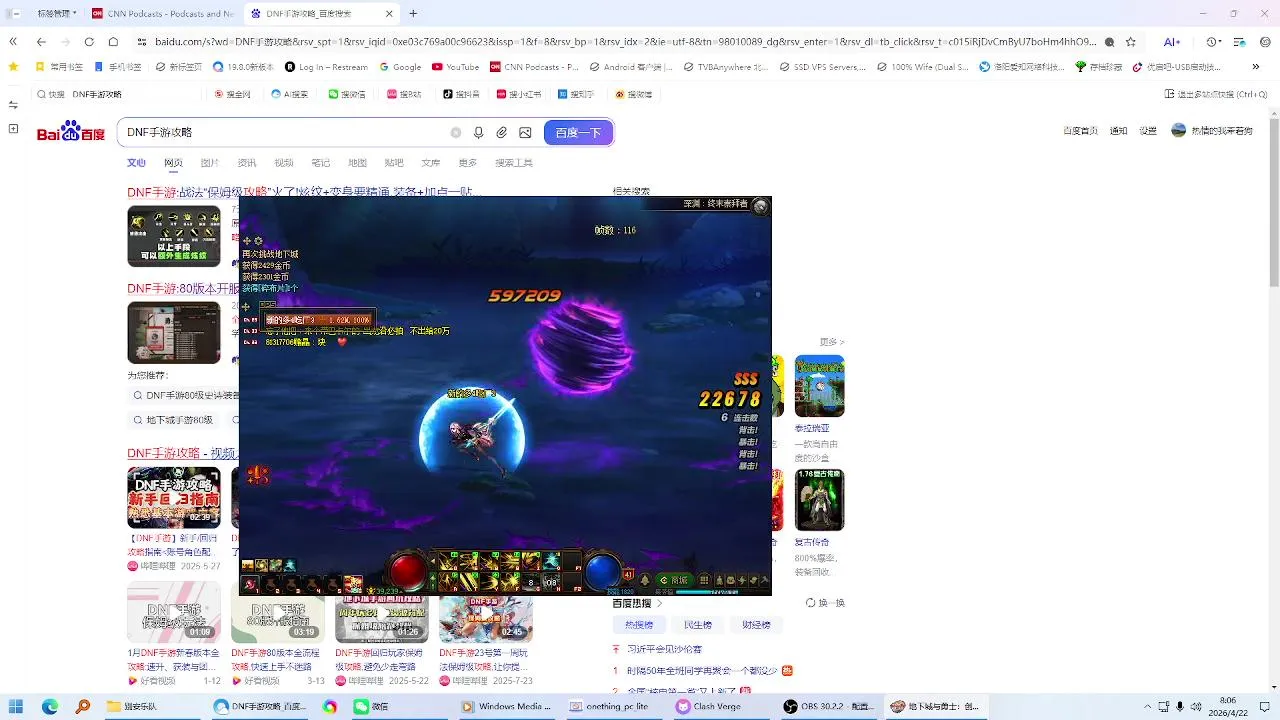Viewport: 1280px width, 720px height.
Task: Click the round minimap button at game top-right
Action: 761,206
